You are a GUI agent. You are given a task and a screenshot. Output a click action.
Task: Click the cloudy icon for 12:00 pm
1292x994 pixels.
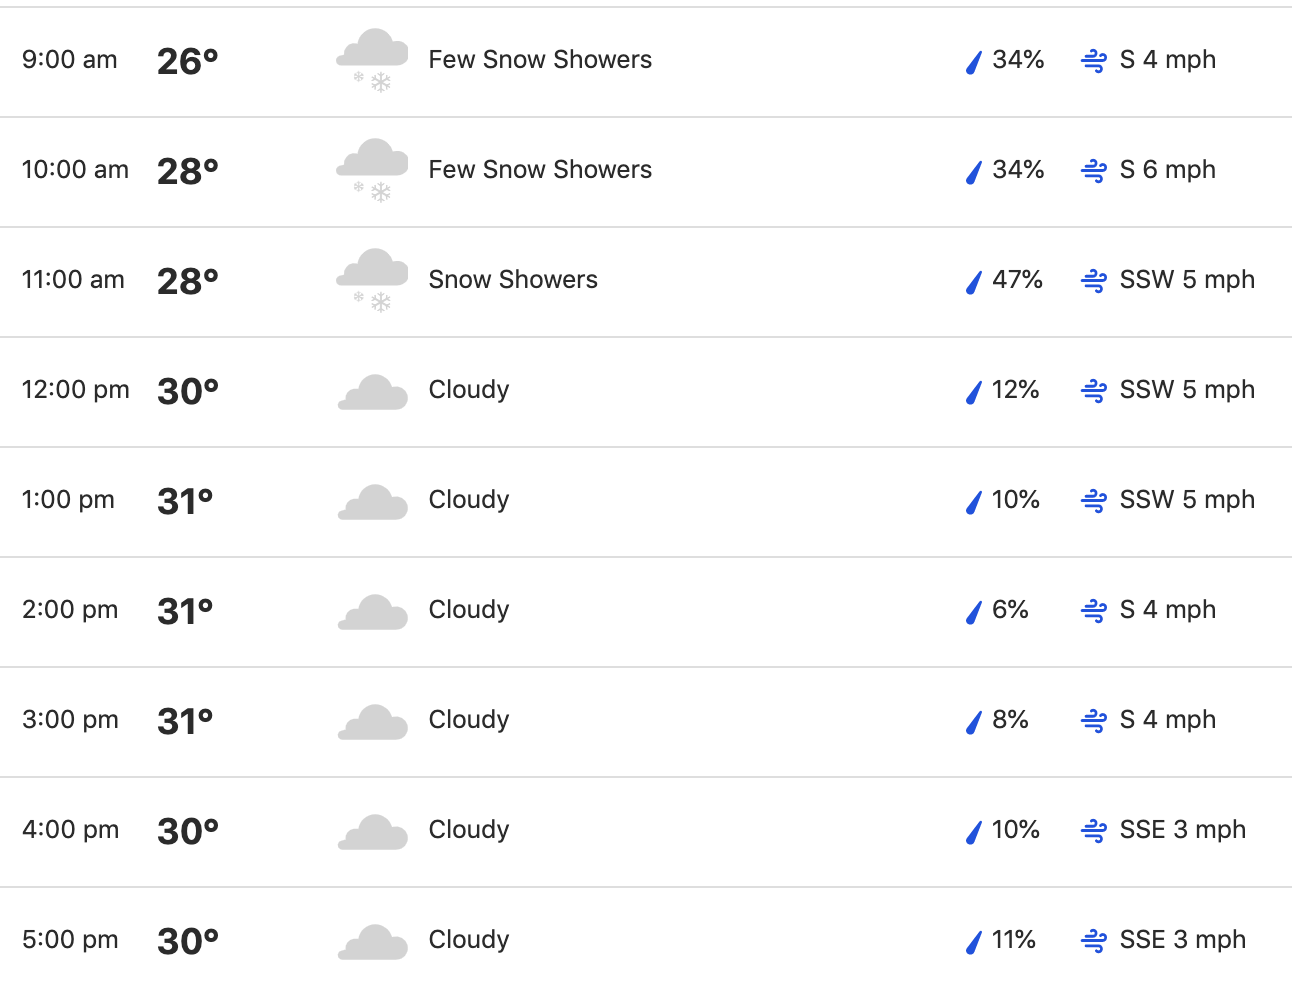click(372, 392)
